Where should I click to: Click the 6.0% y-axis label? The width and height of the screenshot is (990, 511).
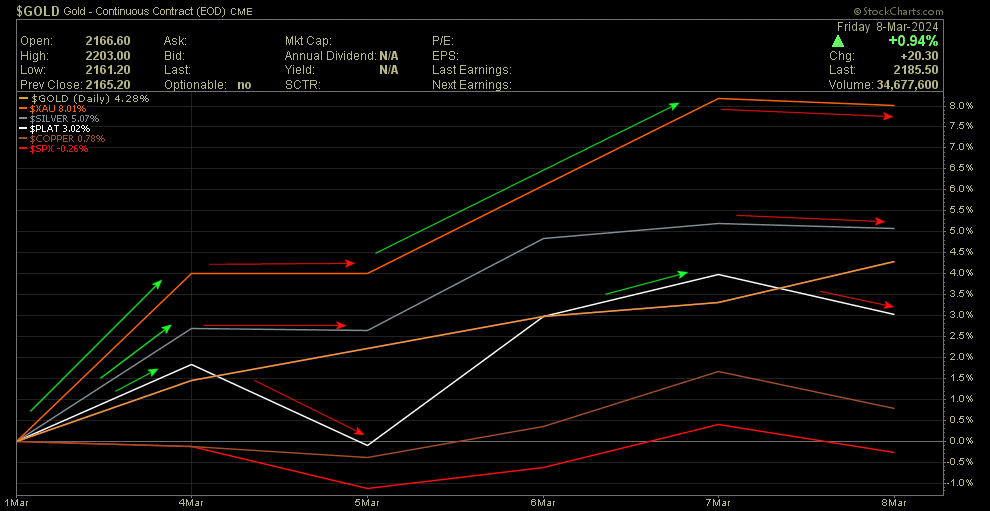(x=960, y=189)
